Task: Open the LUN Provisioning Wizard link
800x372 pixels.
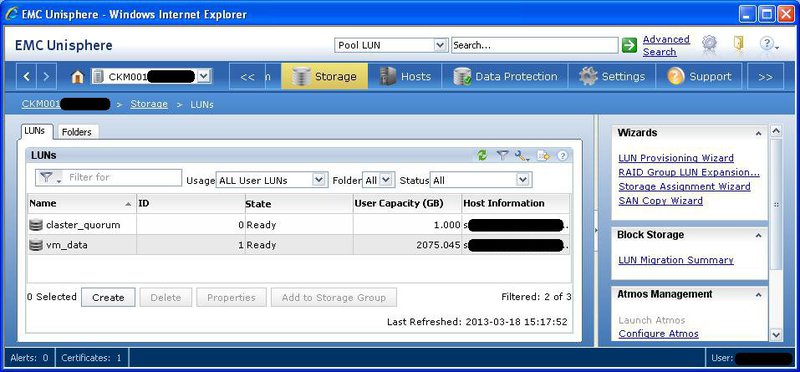Action: pyautogui.click(x=676, y=158)
